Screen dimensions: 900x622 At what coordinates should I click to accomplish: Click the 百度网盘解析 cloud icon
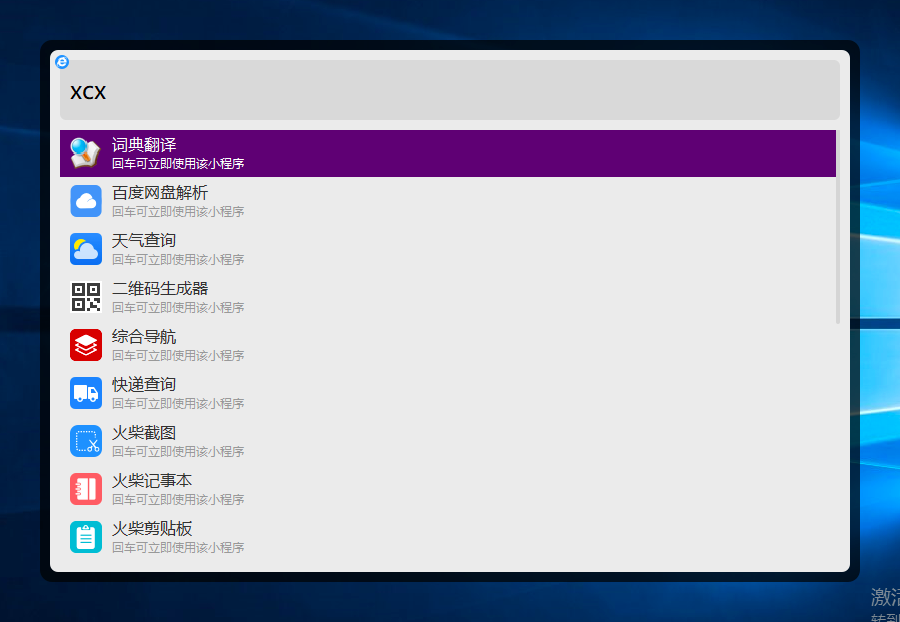tap(86, 201)
